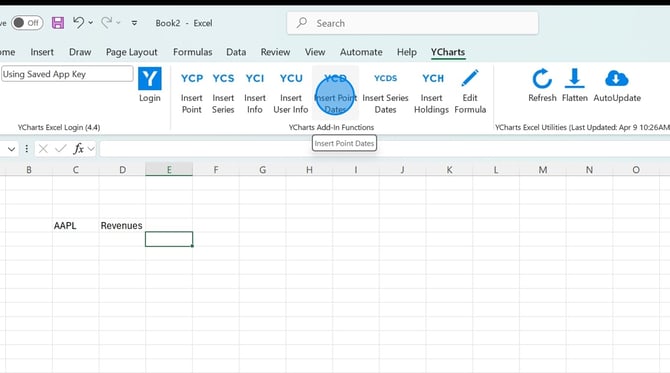Confirm entry with the checkmark icon
Image resolution: width=670 pixels, height=373 pixels.
pyautogui.click(x=61, y=149)
